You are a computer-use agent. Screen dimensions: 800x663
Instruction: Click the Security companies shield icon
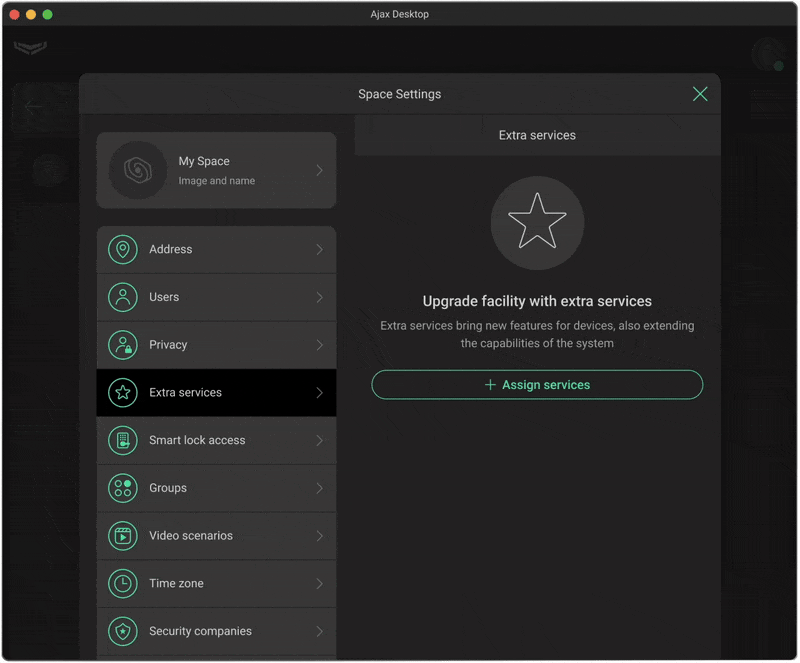coord(123,632)
